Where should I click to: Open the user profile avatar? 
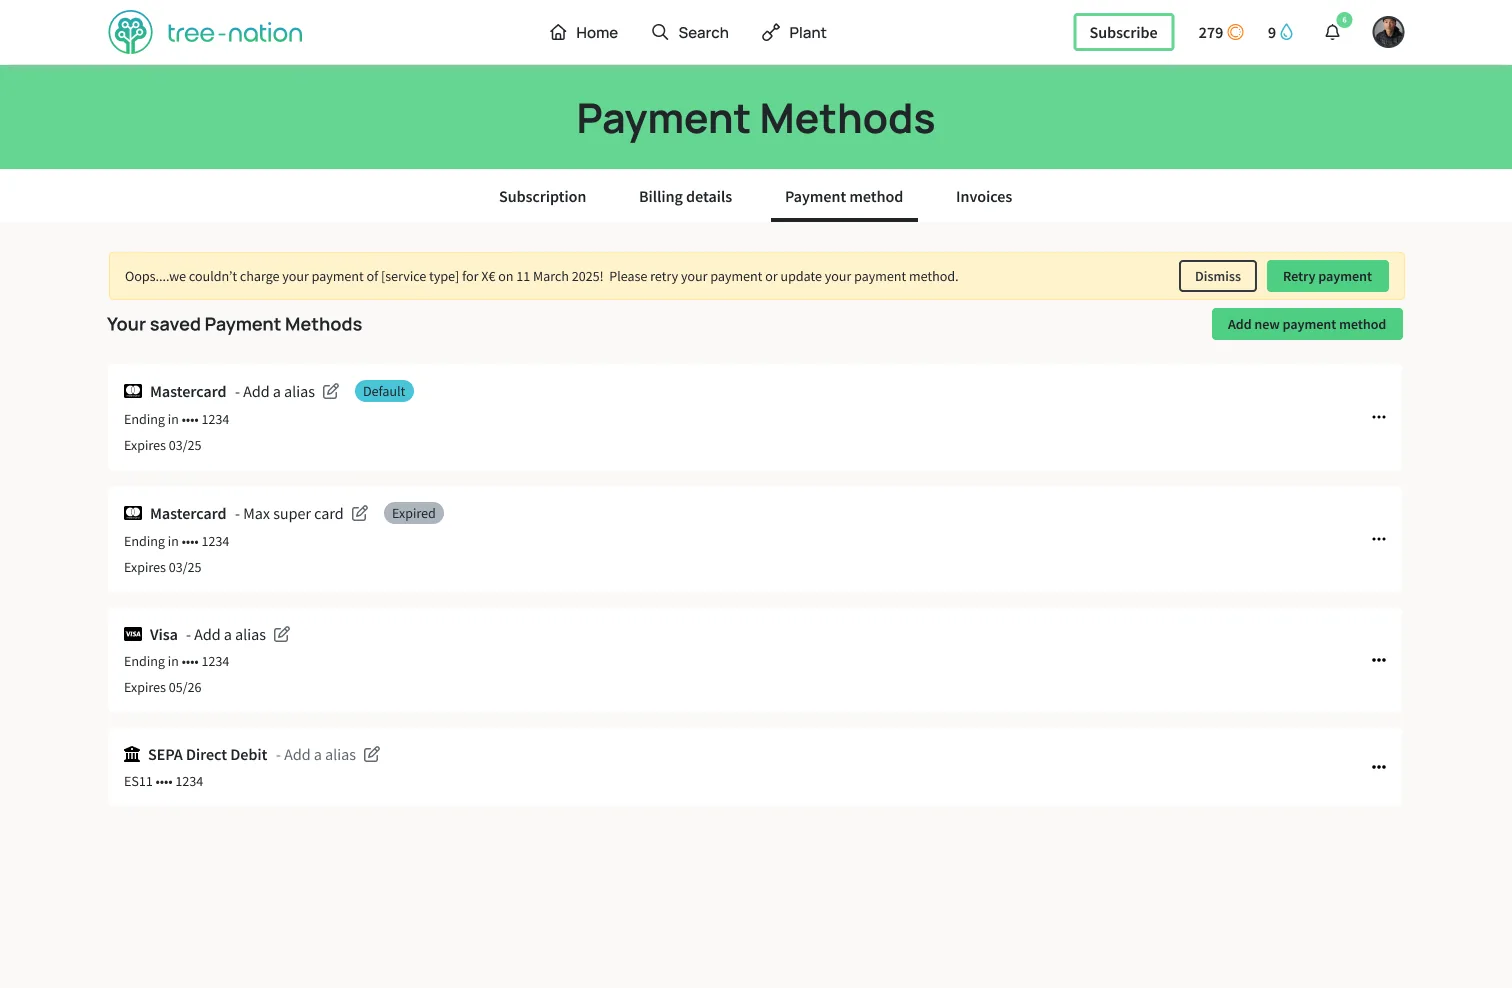[x=1388, y=32]
